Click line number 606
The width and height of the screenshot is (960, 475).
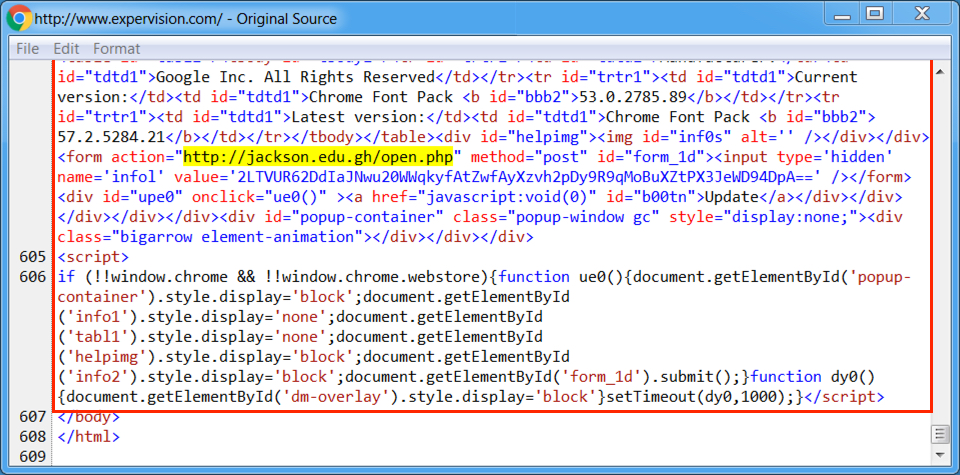tap(32, 277)
